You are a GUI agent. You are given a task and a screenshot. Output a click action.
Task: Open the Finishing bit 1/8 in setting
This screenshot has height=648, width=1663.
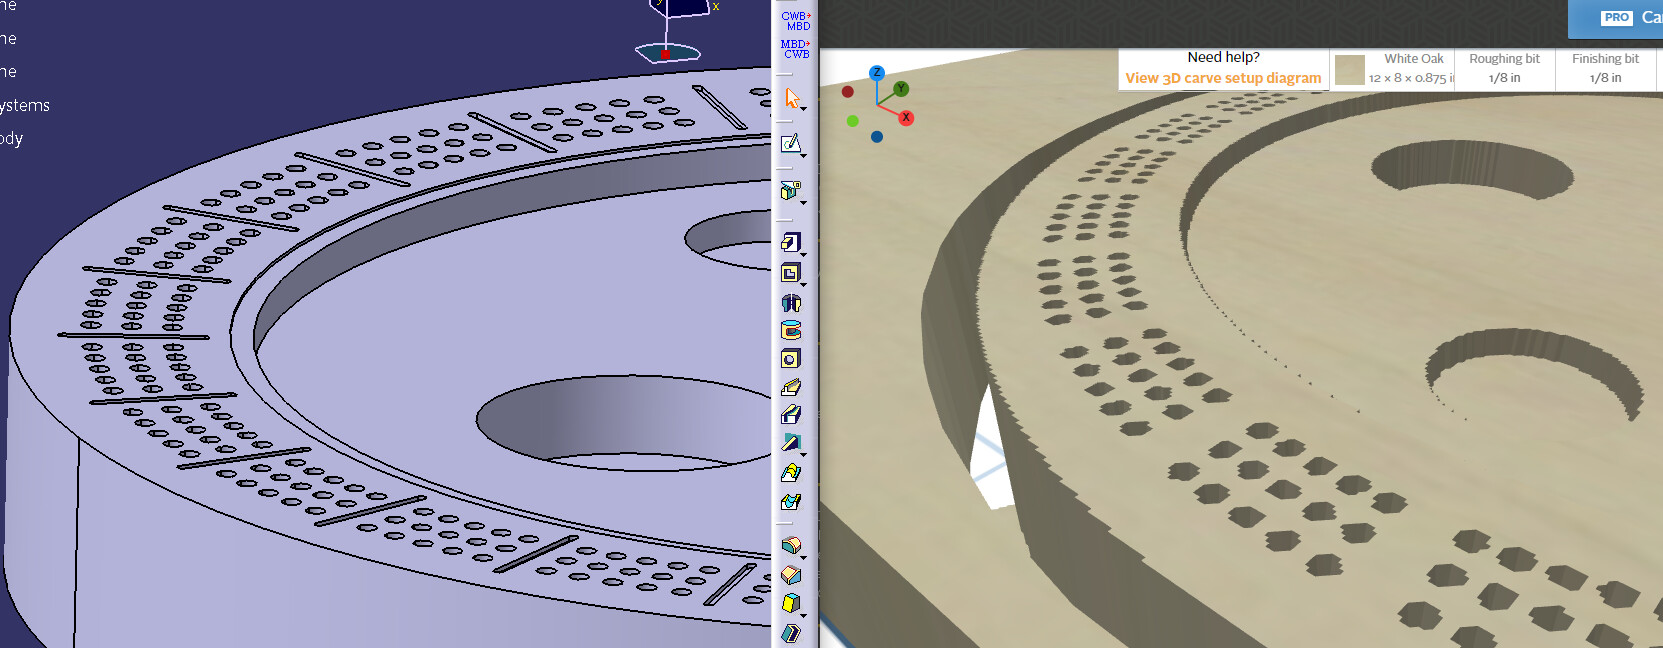click(x=1605, y=69)
